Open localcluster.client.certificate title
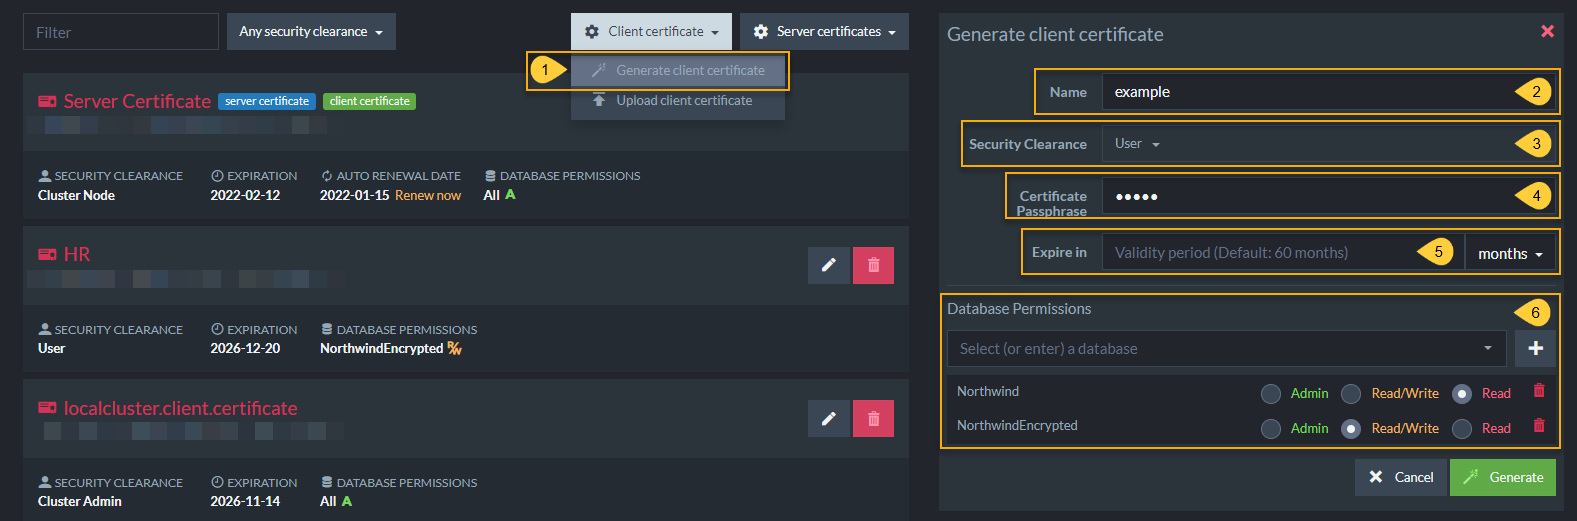 [181, 408]
